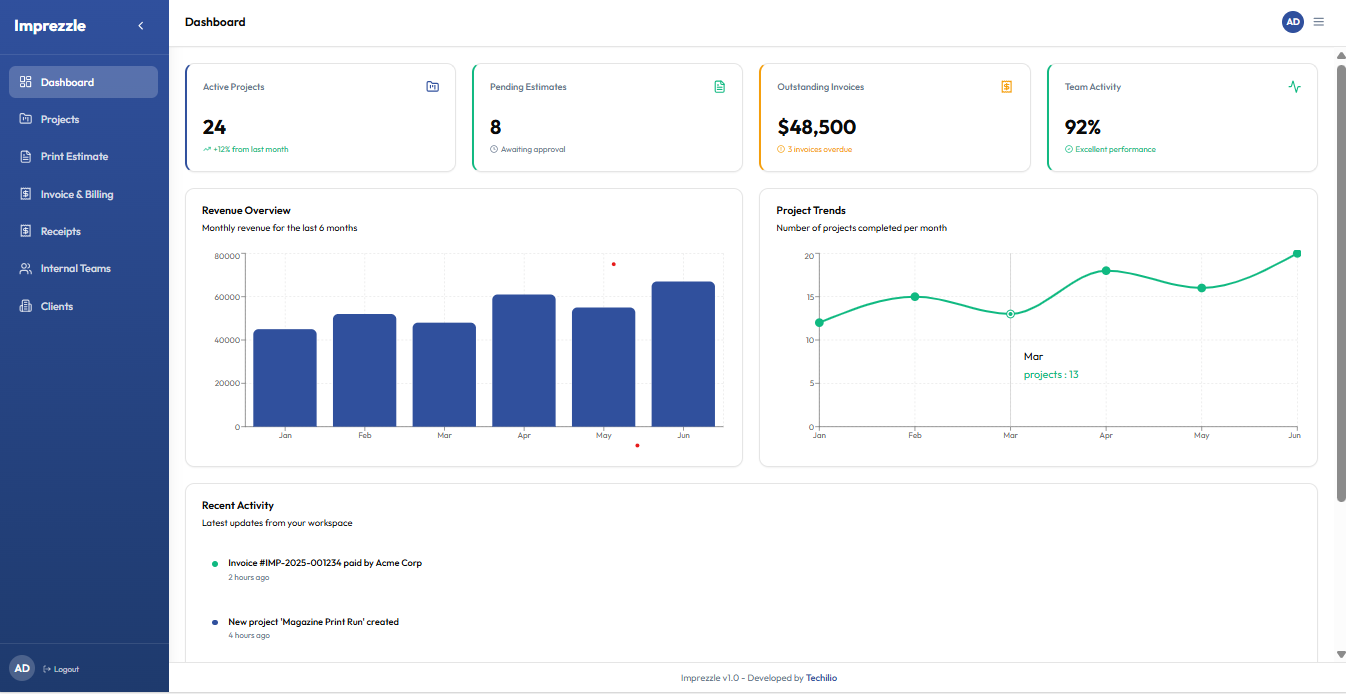Click the April data point on Project Trends
1346x694 pixels.
[x=1106, y=271]
